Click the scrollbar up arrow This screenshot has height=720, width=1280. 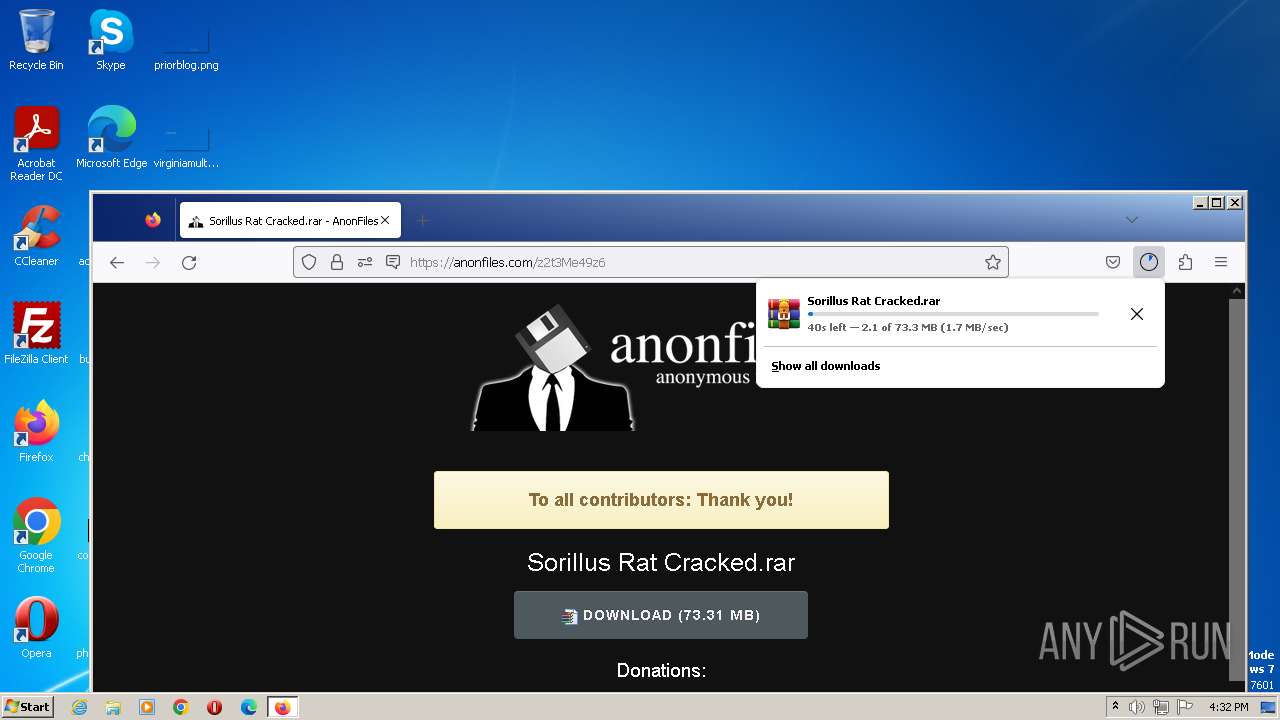click(1237, 291)
